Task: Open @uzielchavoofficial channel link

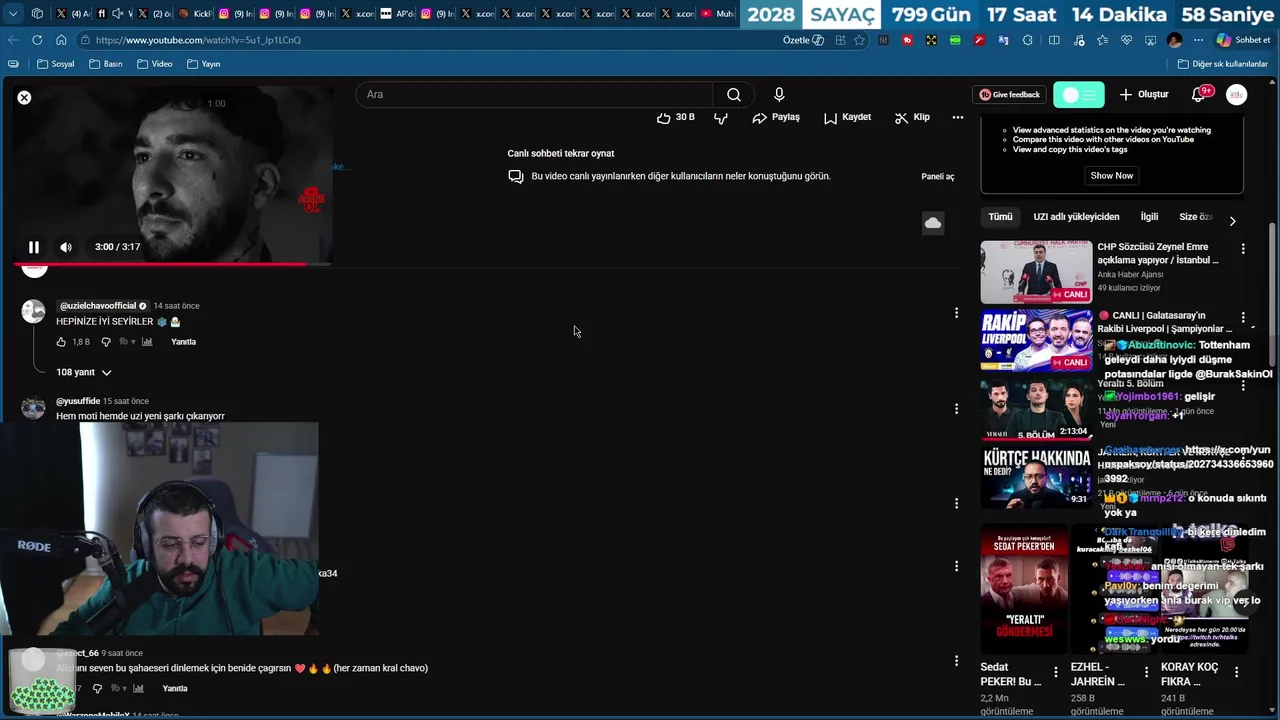Action: [102, 305]
